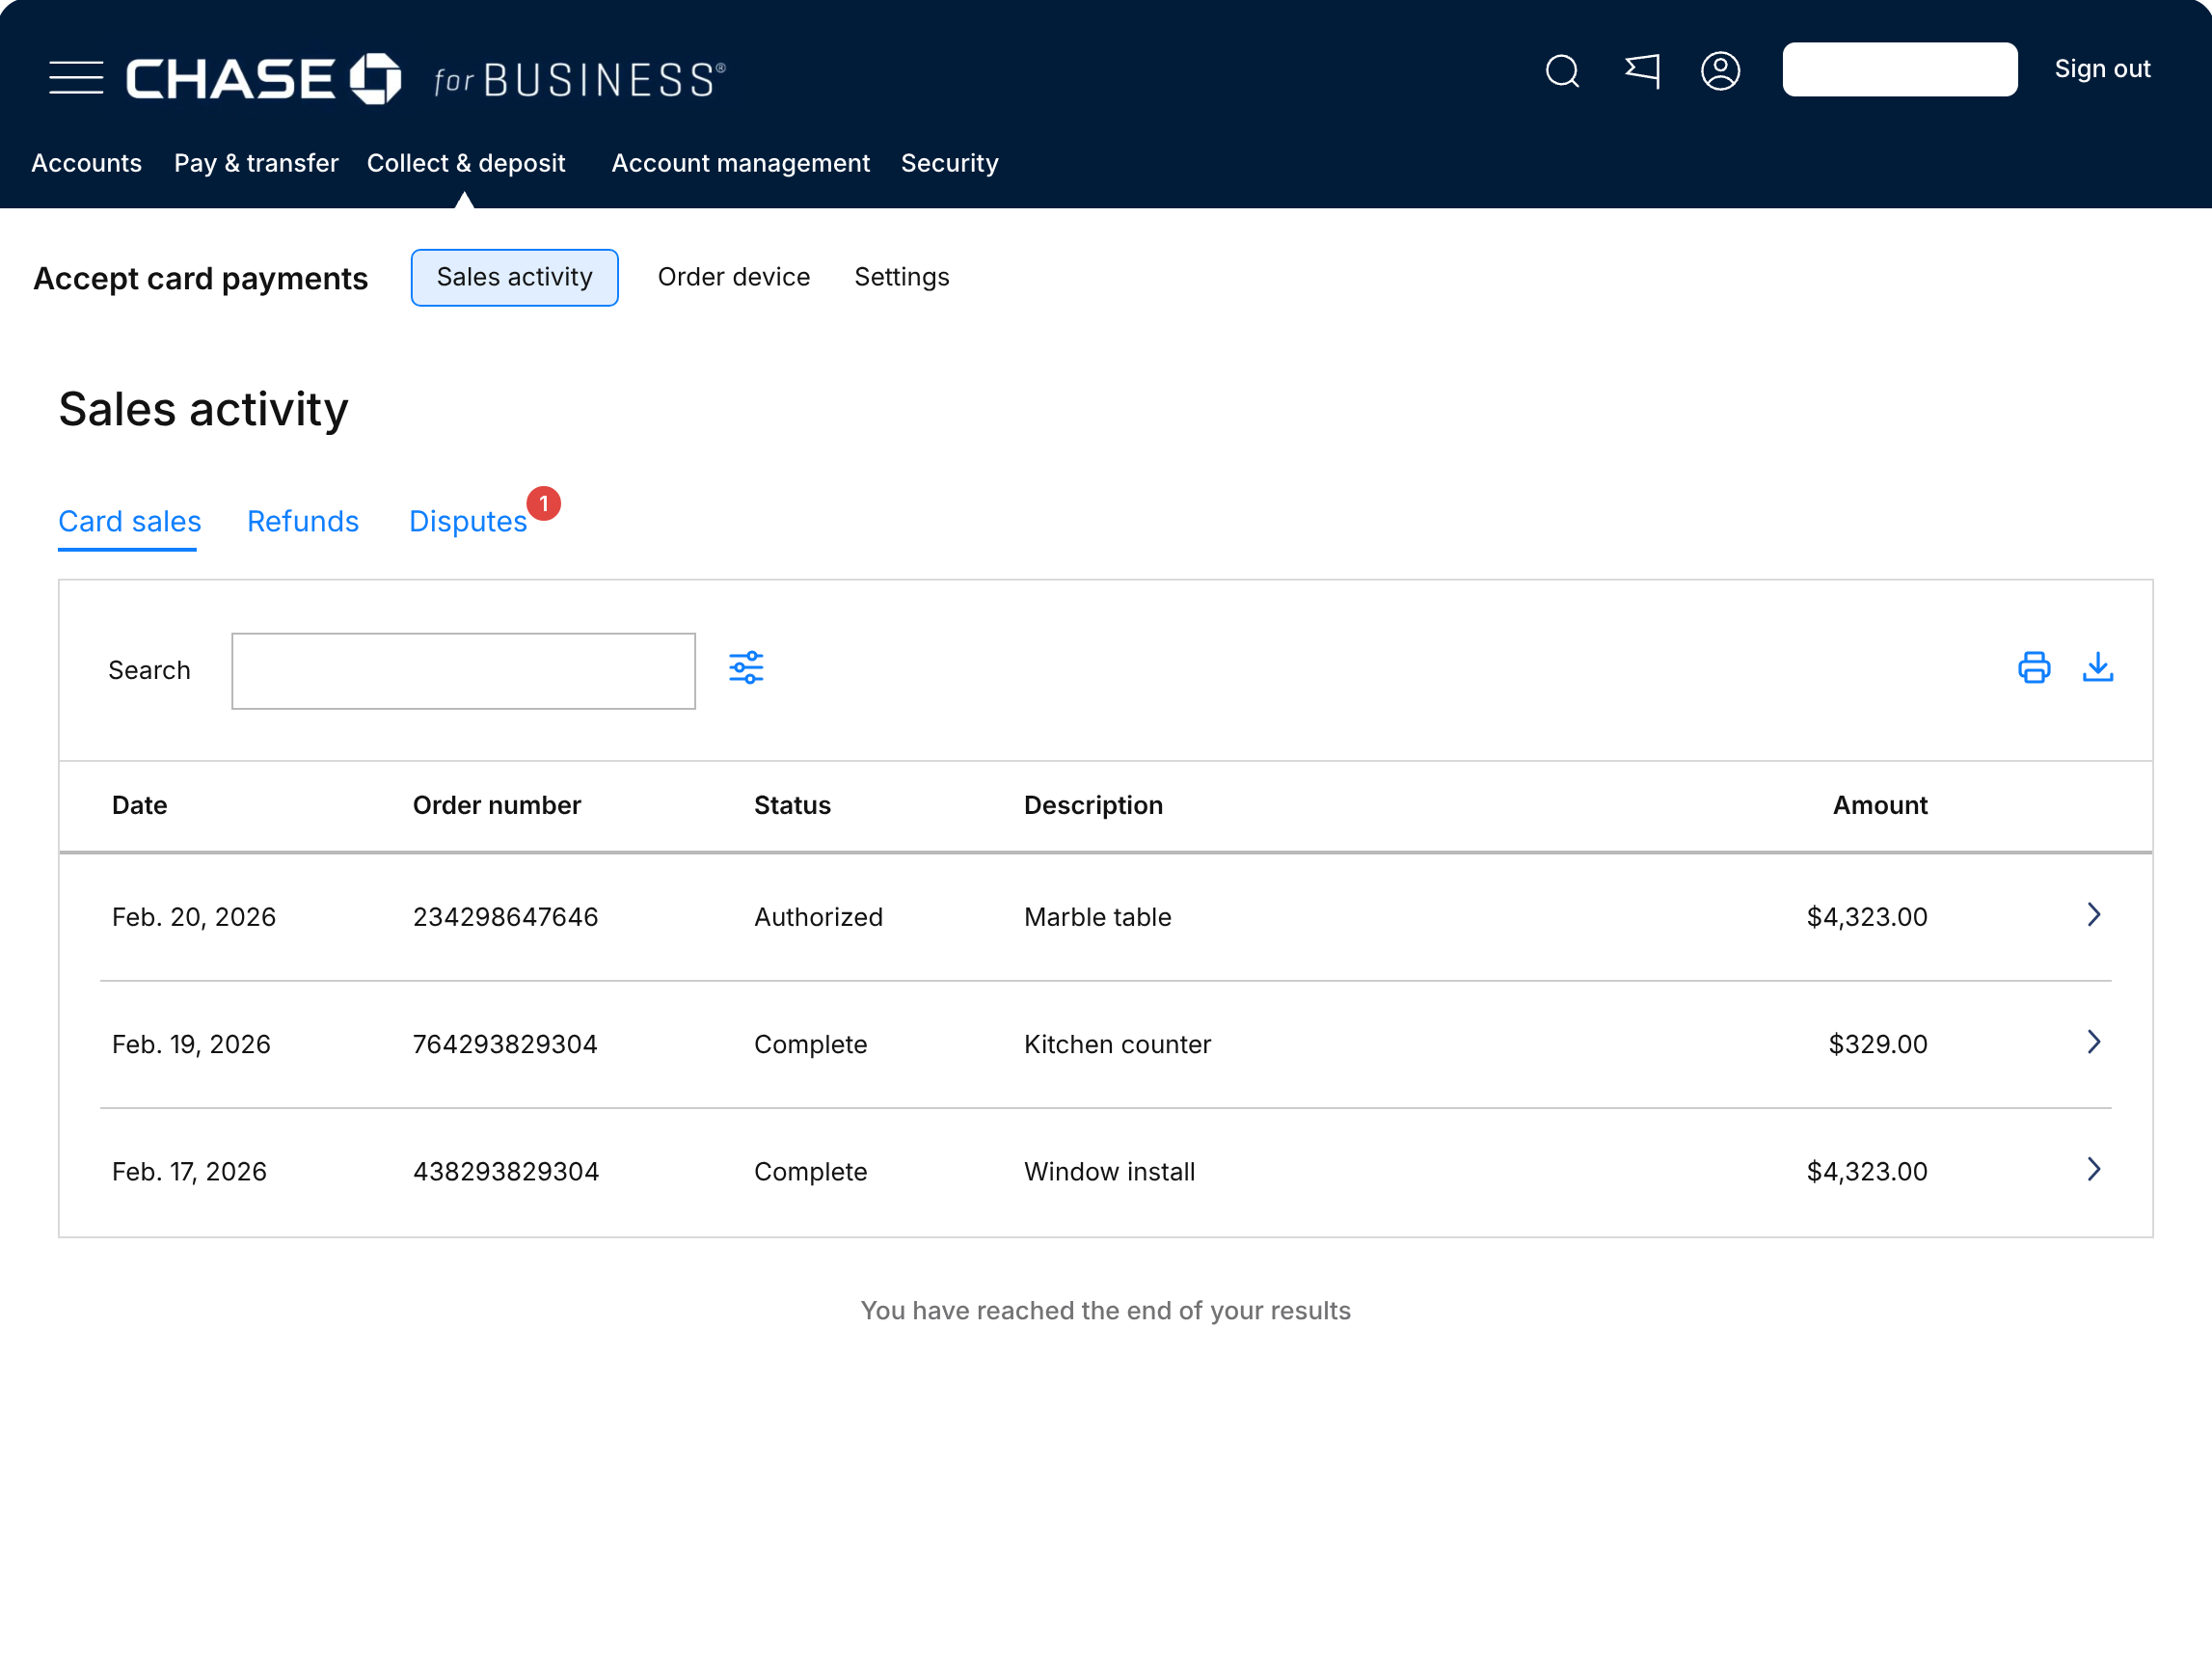Focus the sales Search input field
This screenshot has width=2212, height=1653.
tap(464, 671)
